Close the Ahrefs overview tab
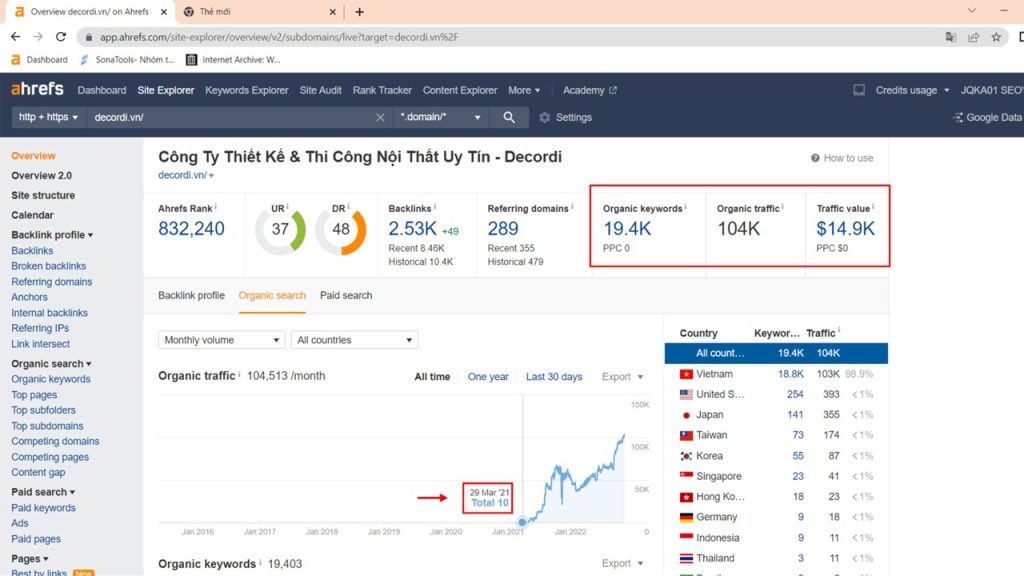The width and height of the screenshot is (1024, 576). 164,12
